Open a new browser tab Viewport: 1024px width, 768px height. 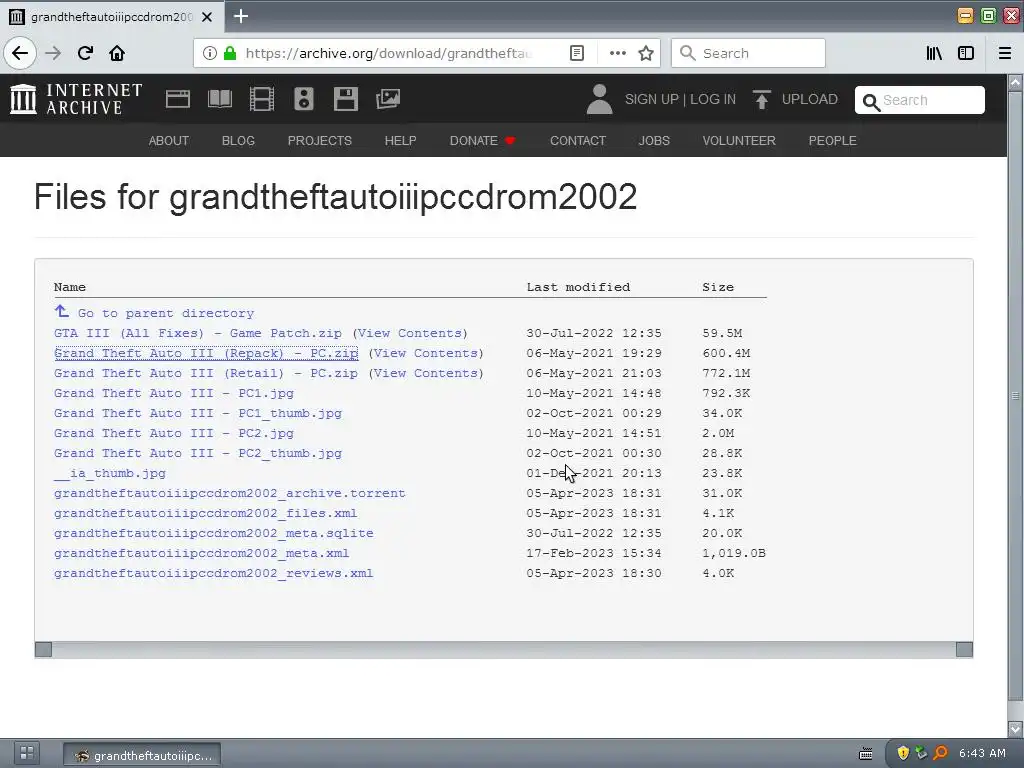[241, 16]
